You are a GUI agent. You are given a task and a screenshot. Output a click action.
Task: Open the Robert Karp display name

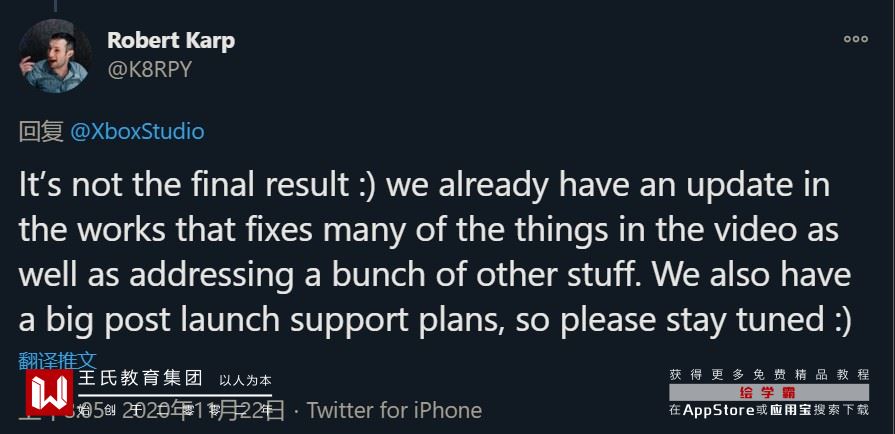pos(171,41)
